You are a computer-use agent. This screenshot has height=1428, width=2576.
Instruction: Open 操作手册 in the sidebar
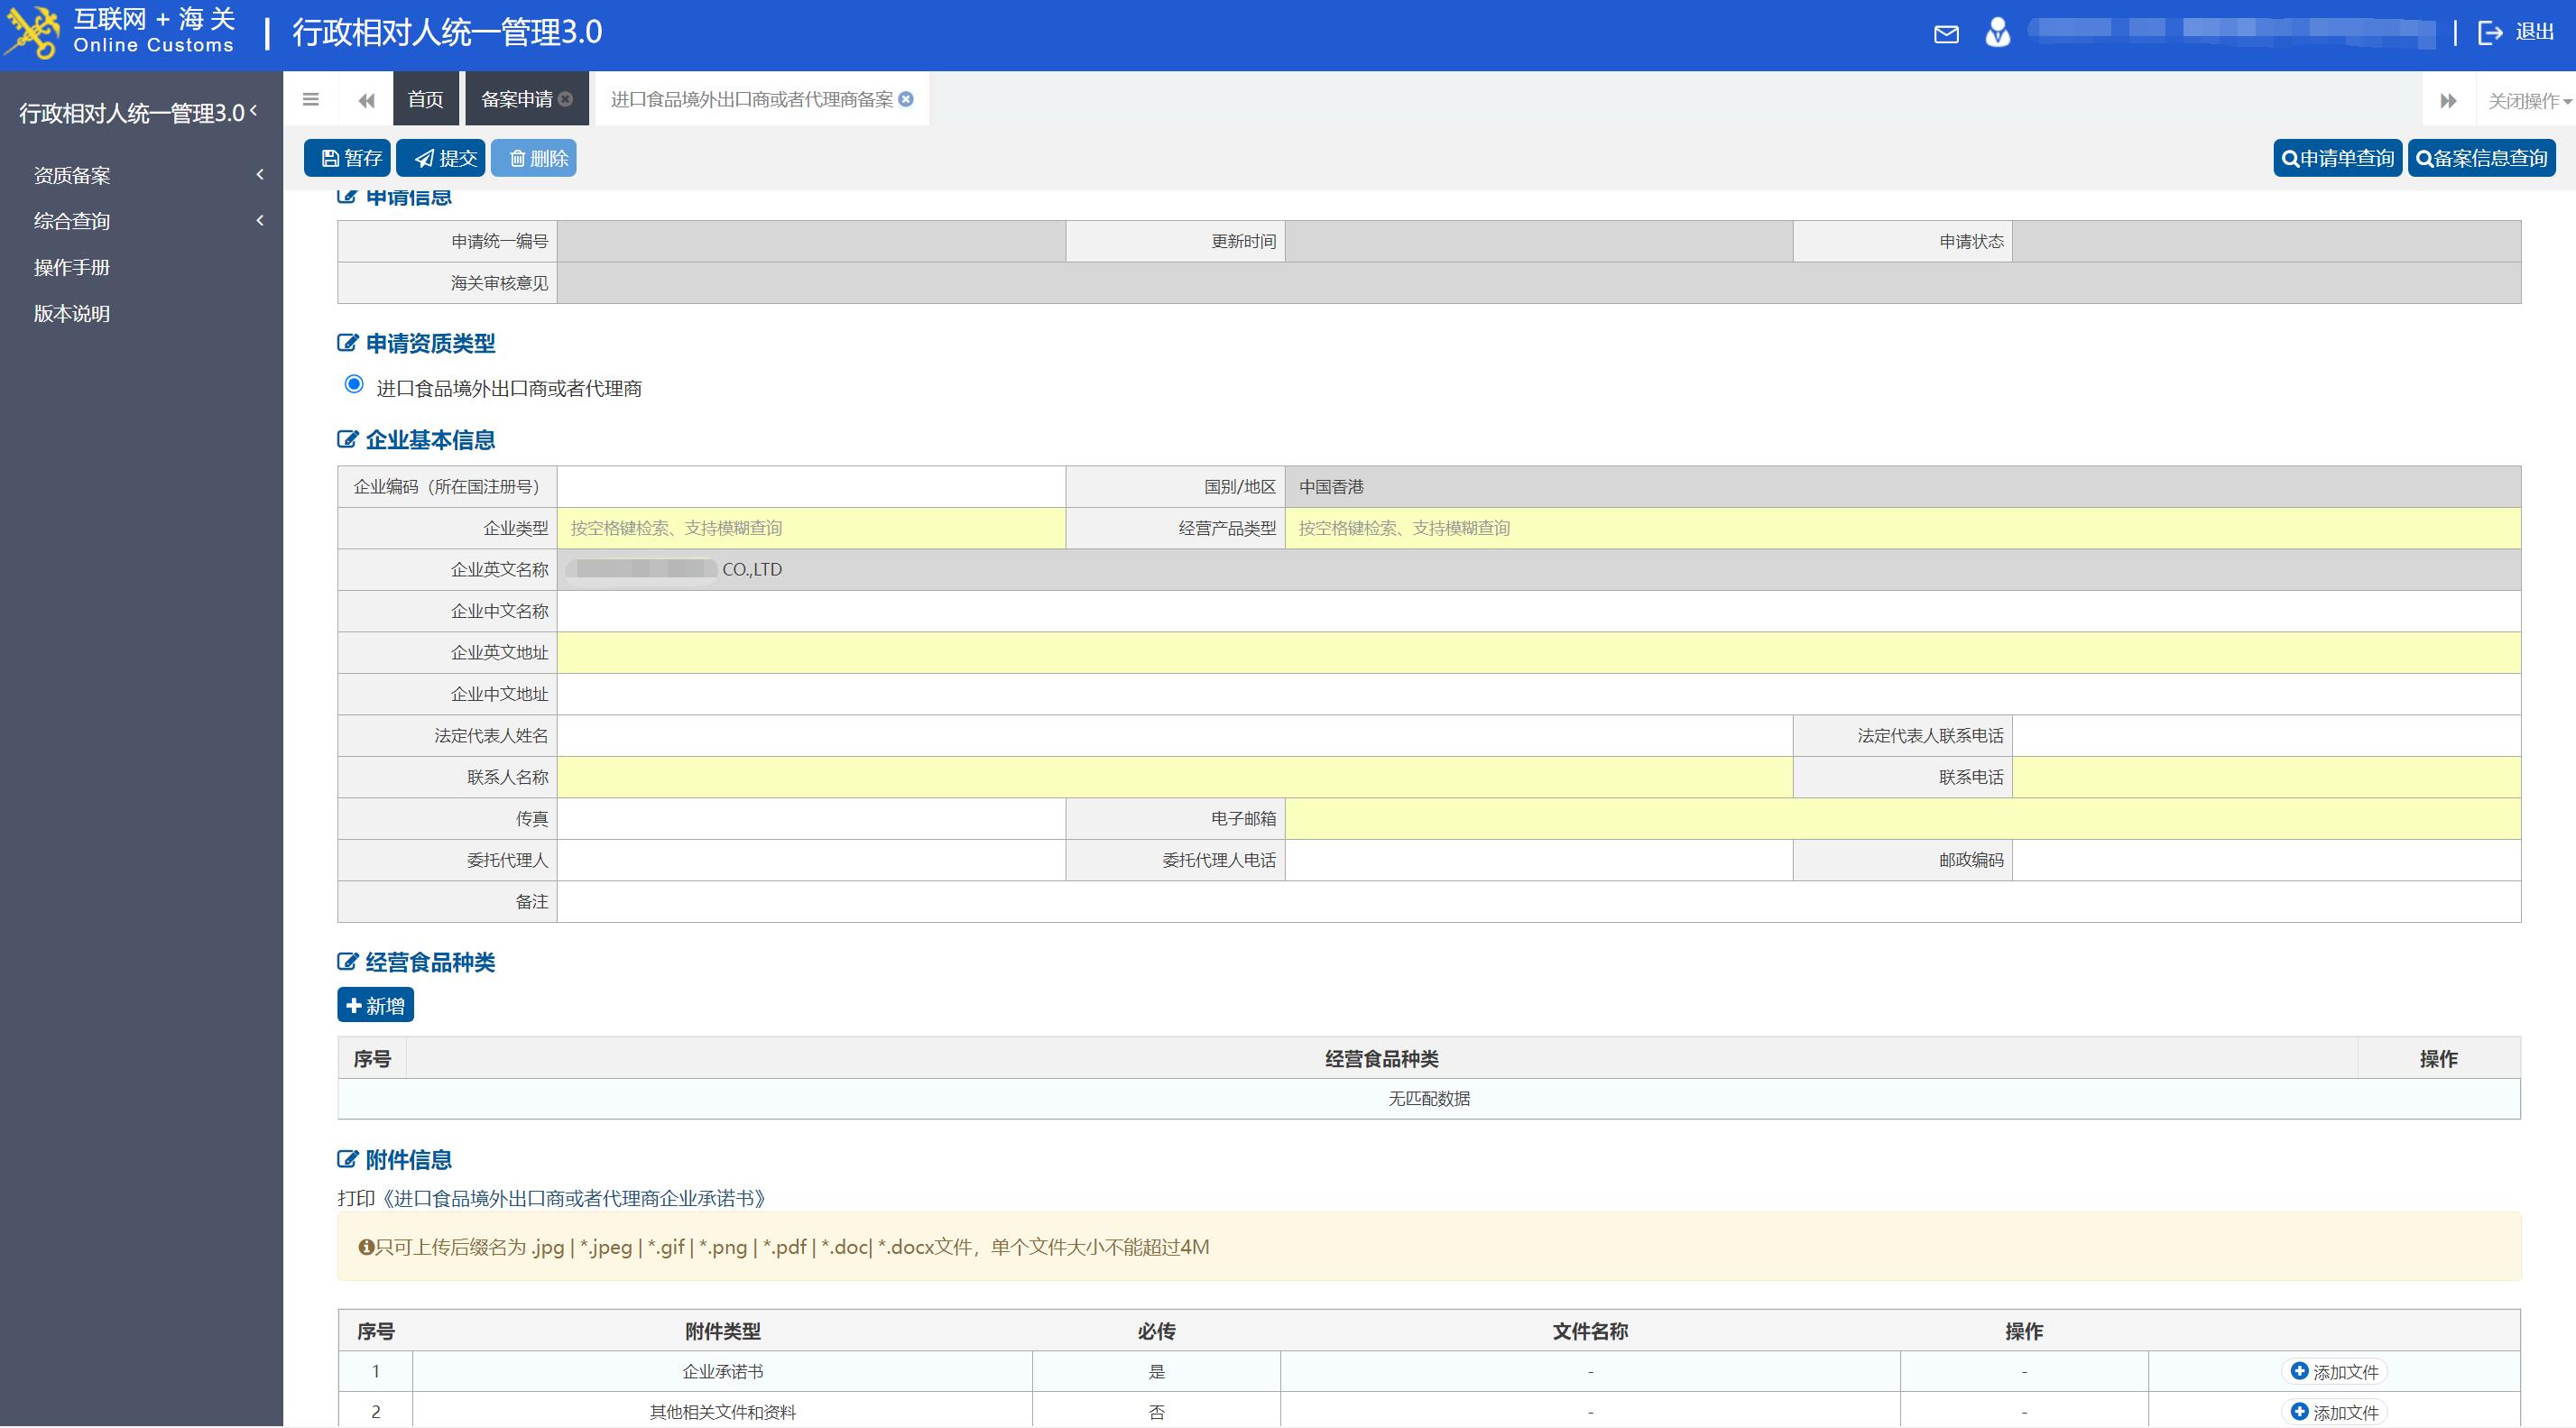(72, 267)
